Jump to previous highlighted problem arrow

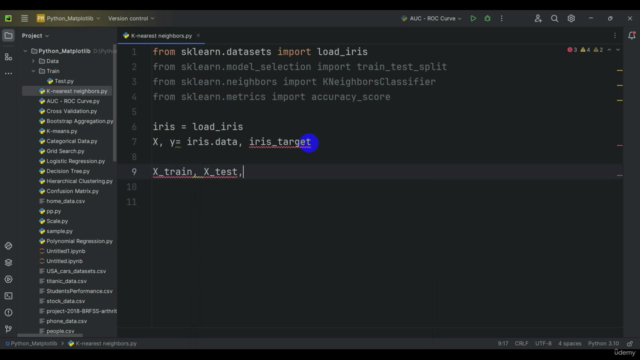(609, 50)
